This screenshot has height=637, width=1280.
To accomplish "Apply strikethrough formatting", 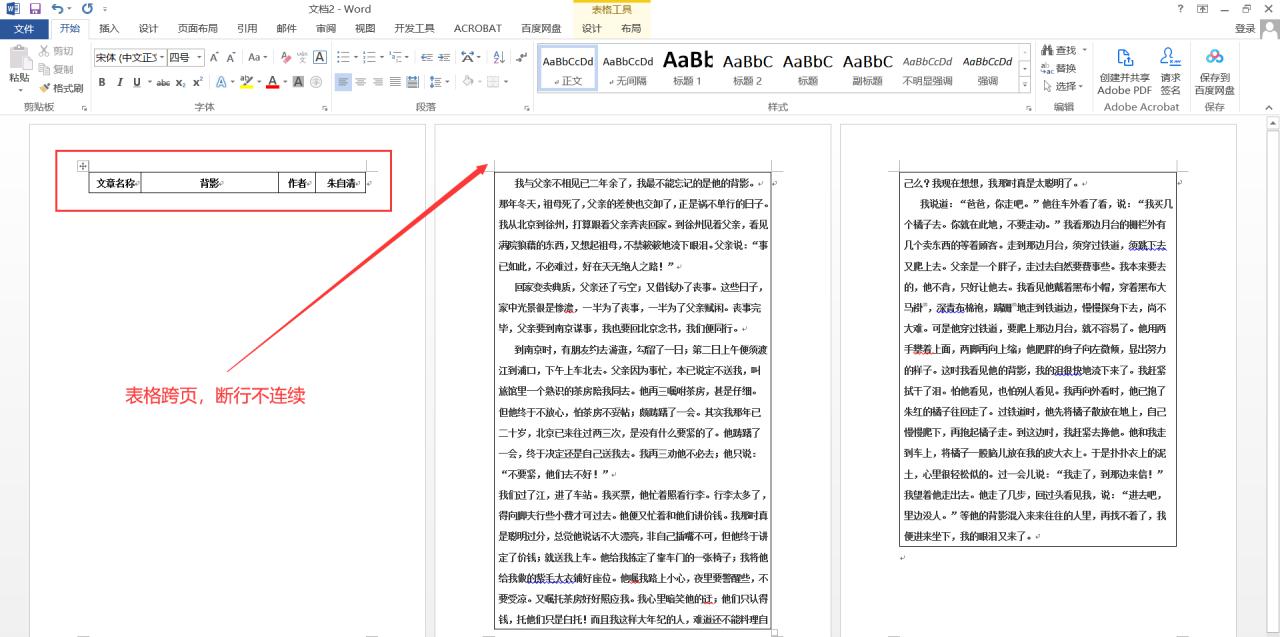I will 163,82.
